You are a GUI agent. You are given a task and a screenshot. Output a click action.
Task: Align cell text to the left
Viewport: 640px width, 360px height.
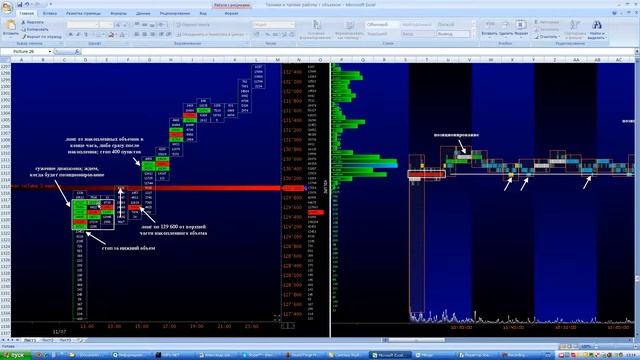137,34
